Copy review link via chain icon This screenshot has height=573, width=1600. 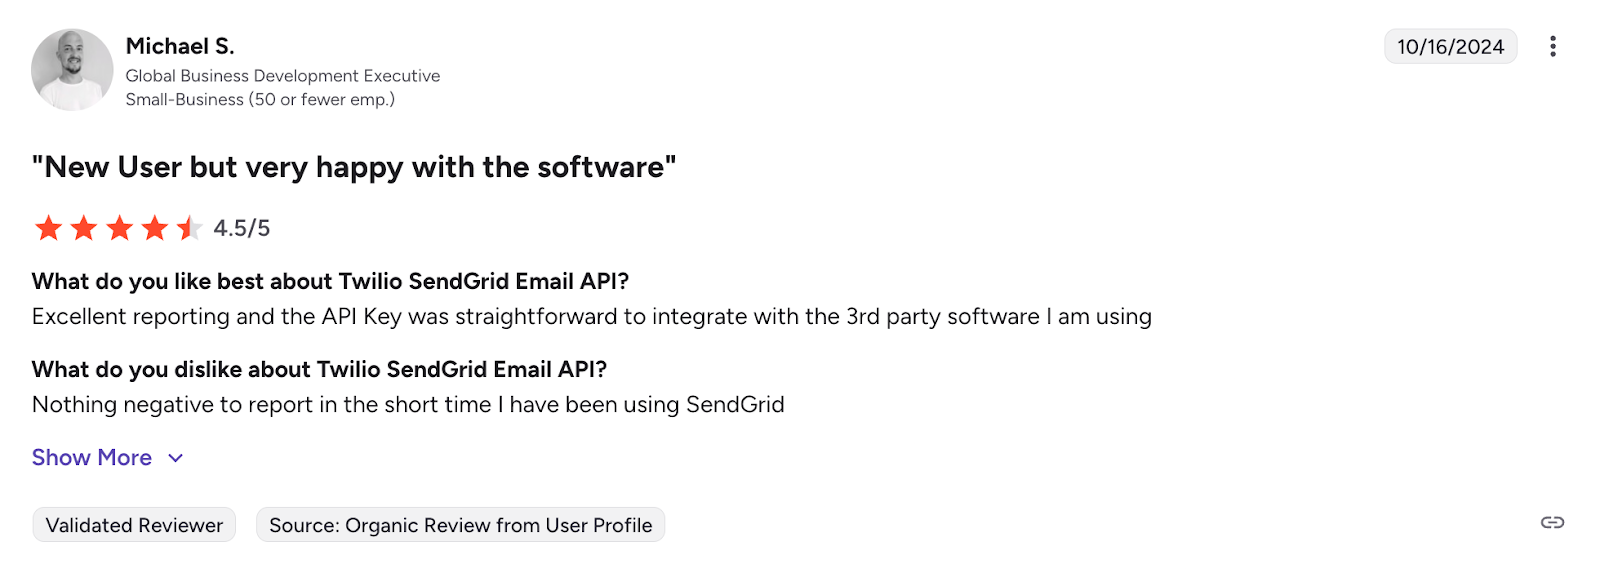1552,523
